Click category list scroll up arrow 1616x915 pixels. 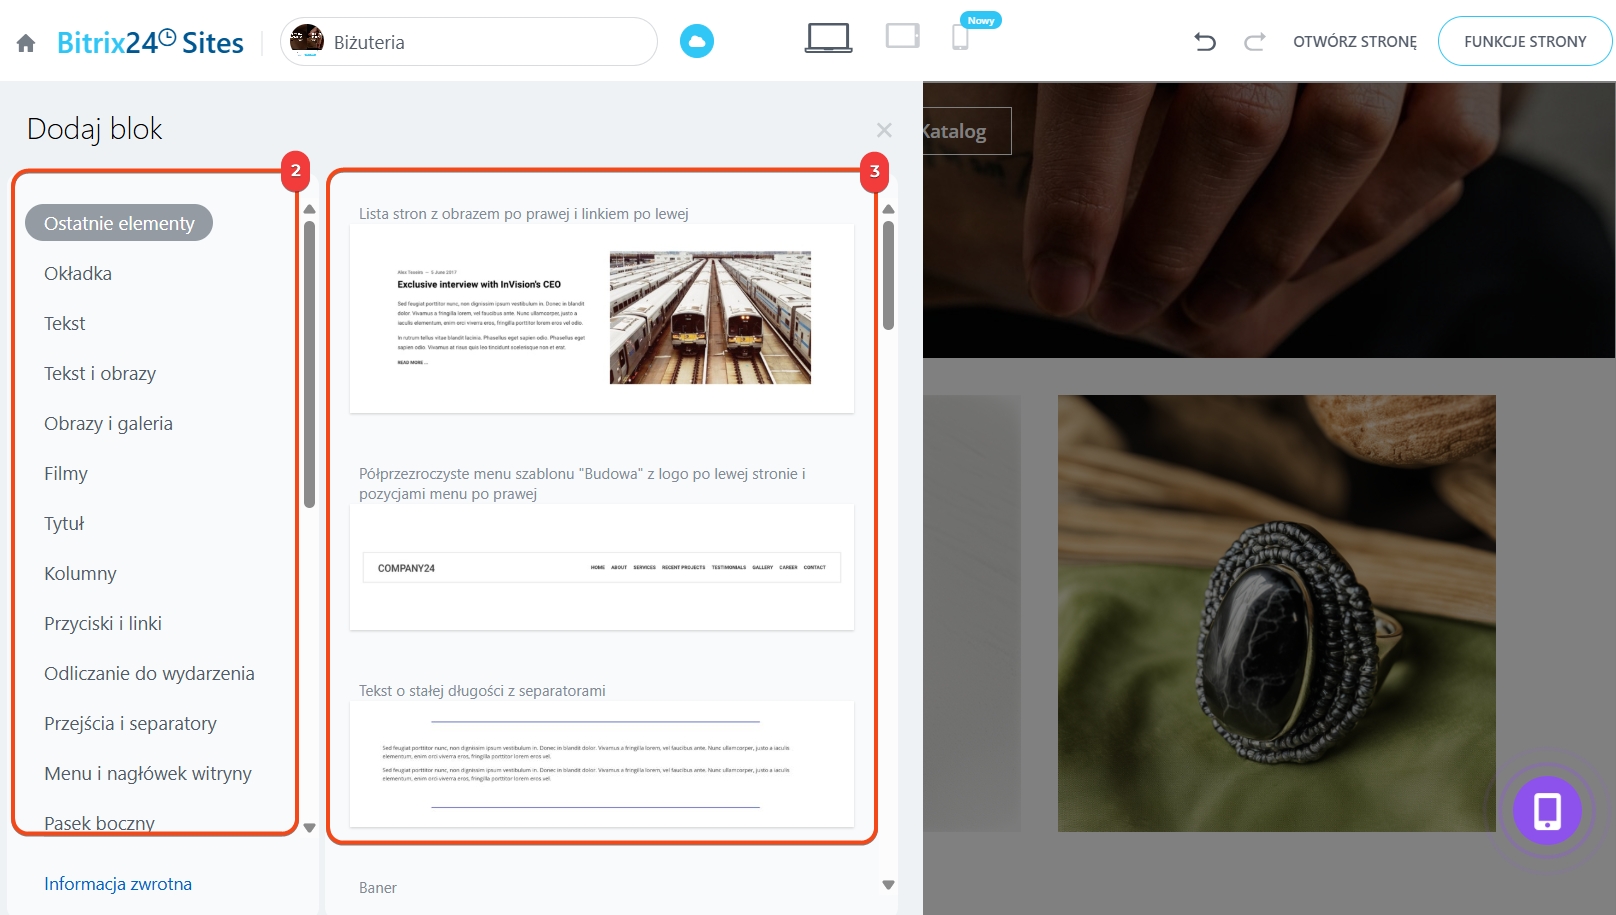coord(309,209)
